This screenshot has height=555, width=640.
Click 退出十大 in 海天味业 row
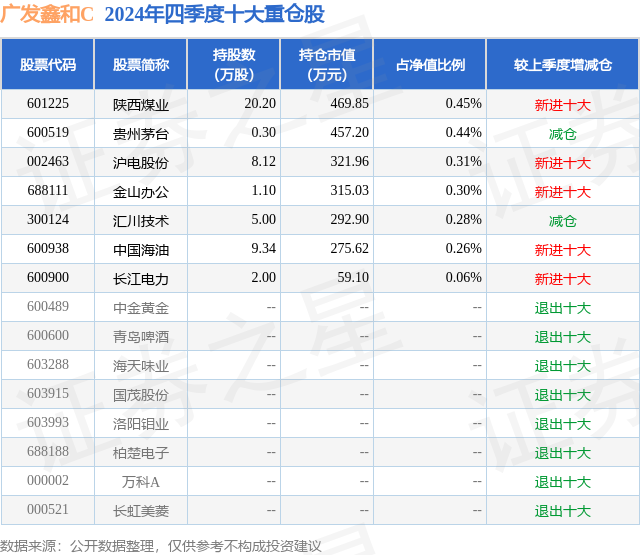click(x=563, y=366)
